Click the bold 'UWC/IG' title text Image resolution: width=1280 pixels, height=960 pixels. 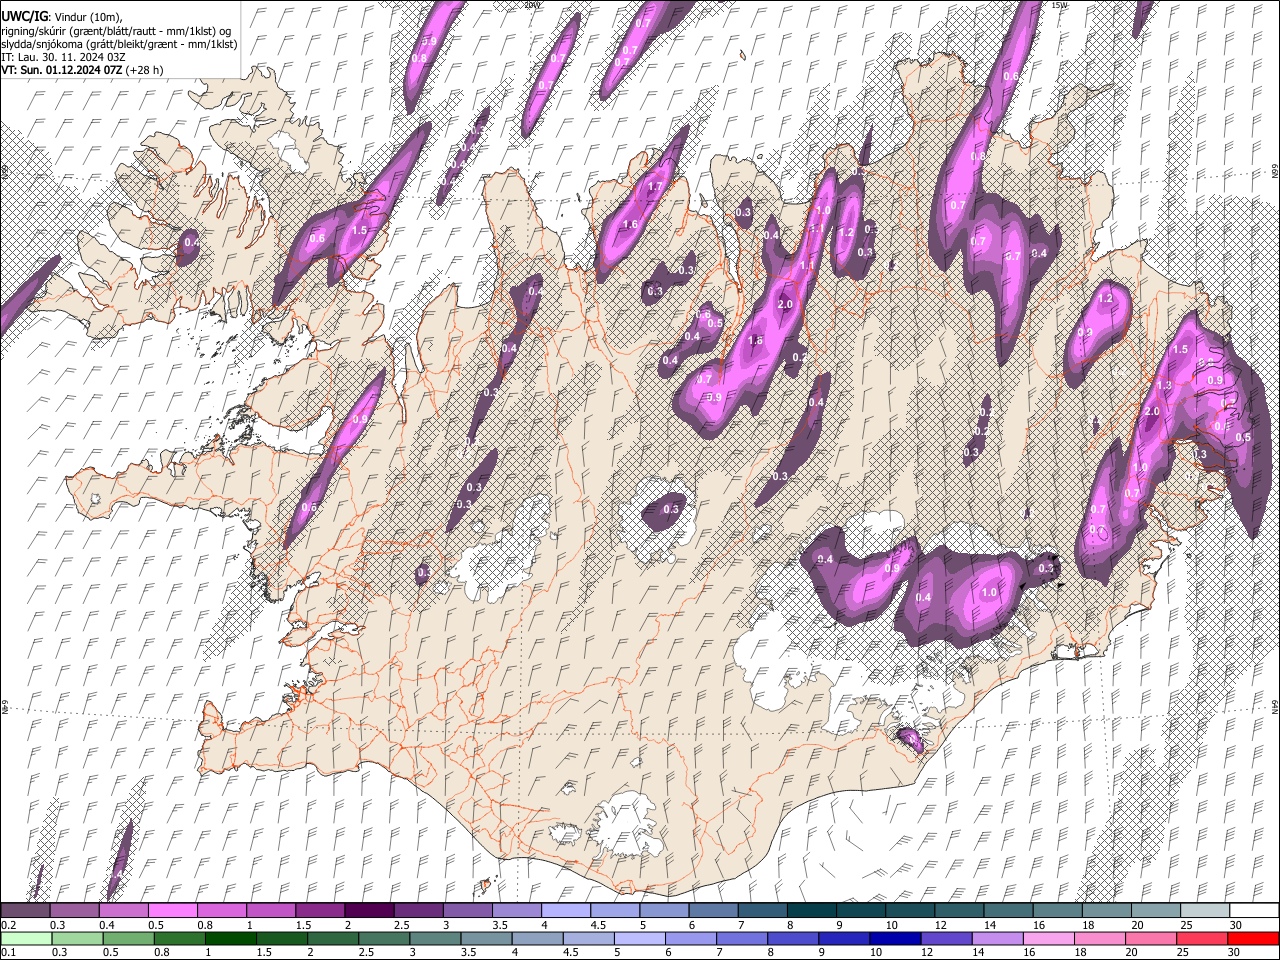click(x=24, y=16)
